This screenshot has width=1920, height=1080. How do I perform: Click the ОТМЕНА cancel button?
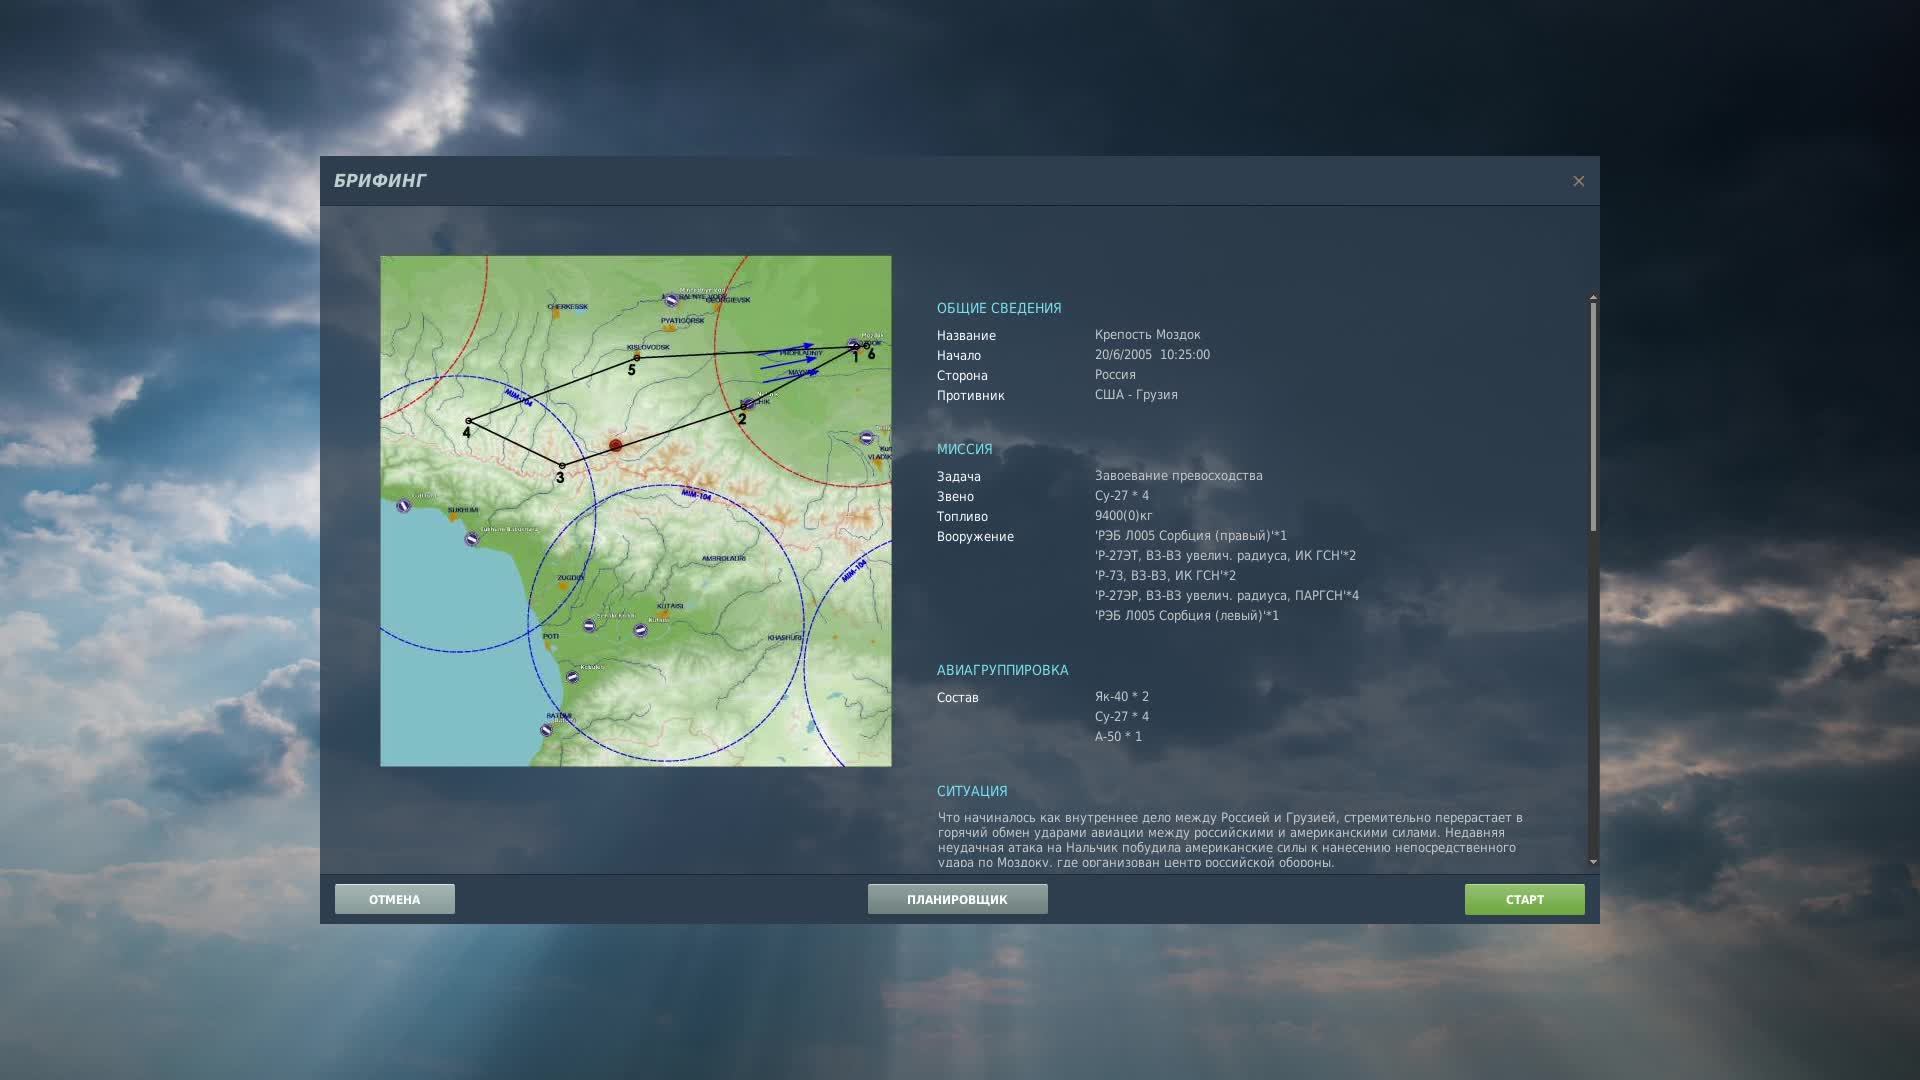coord(394,899)
